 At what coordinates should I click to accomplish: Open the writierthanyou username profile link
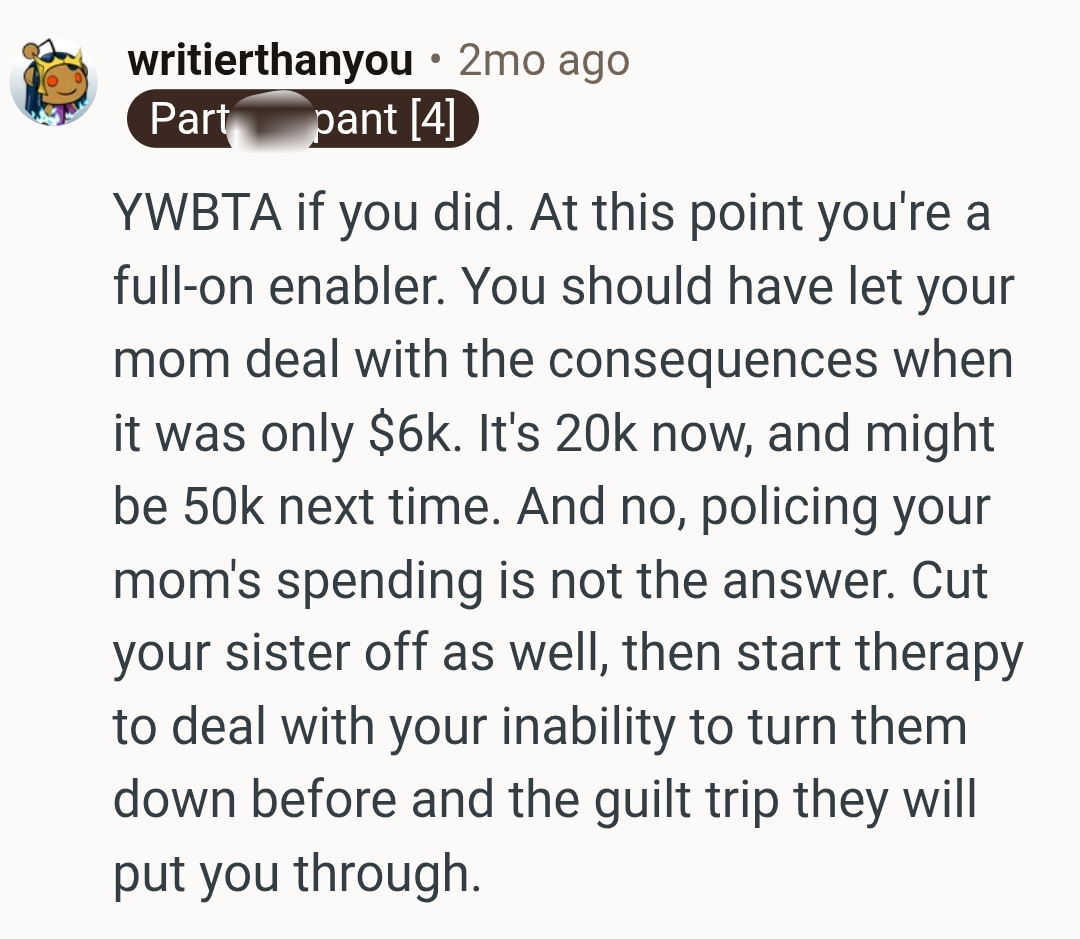[270, 60]
